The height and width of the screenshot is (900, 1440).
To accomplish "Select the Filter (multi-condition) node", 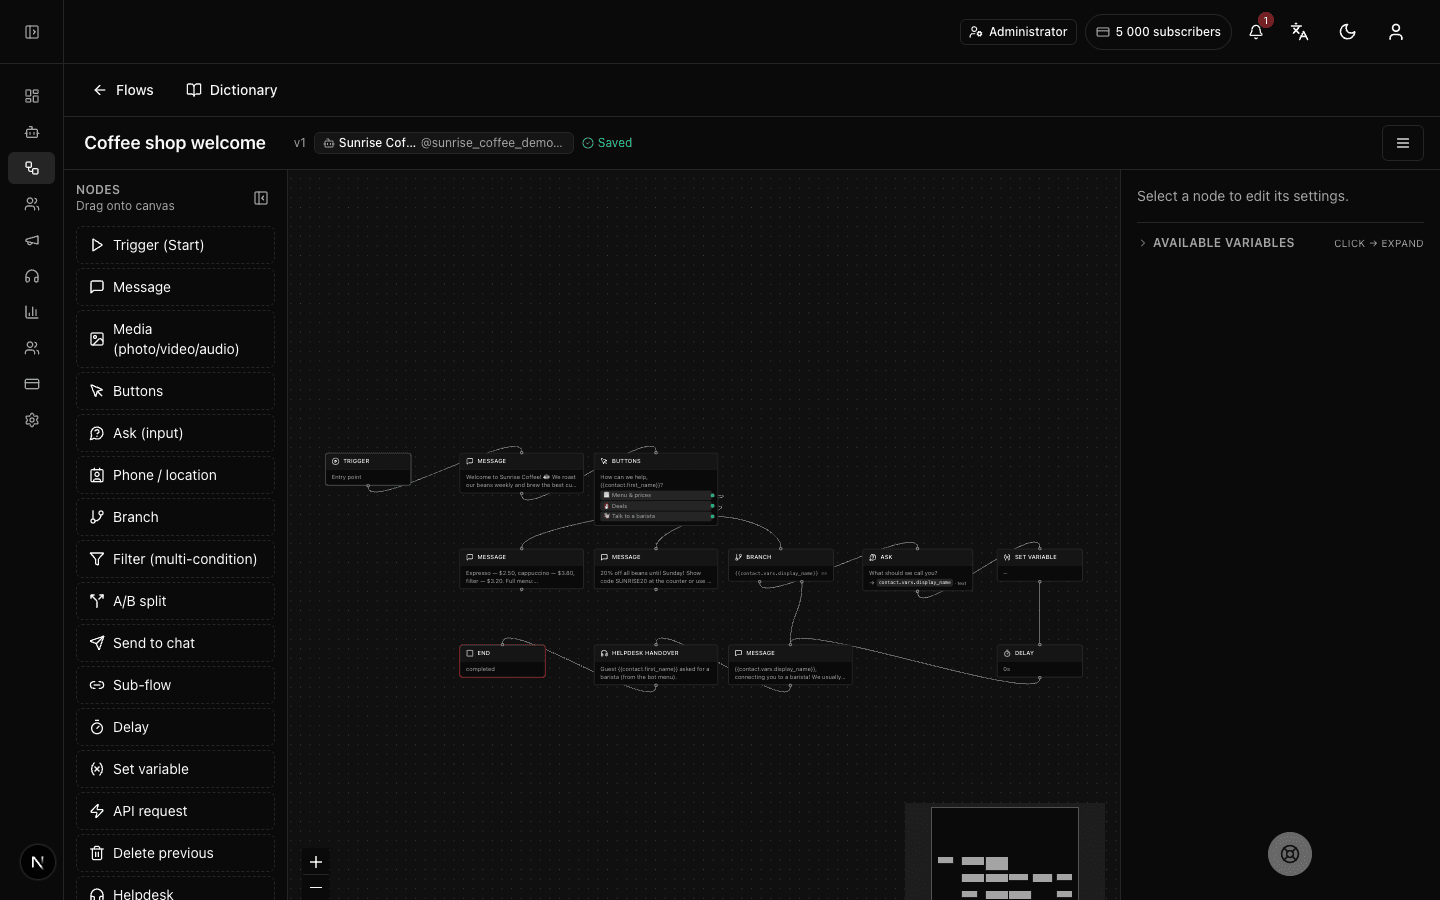I will point(175,559).
